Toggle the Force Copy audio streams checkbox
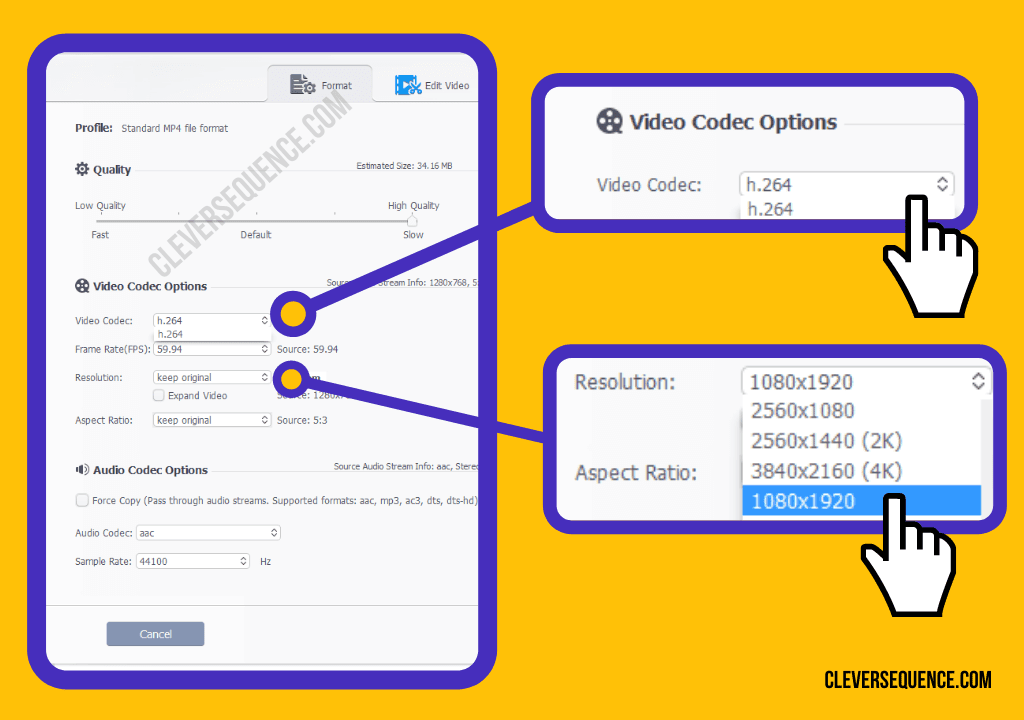The height and width of the screenshot is (720, 1024). point(82,500)
